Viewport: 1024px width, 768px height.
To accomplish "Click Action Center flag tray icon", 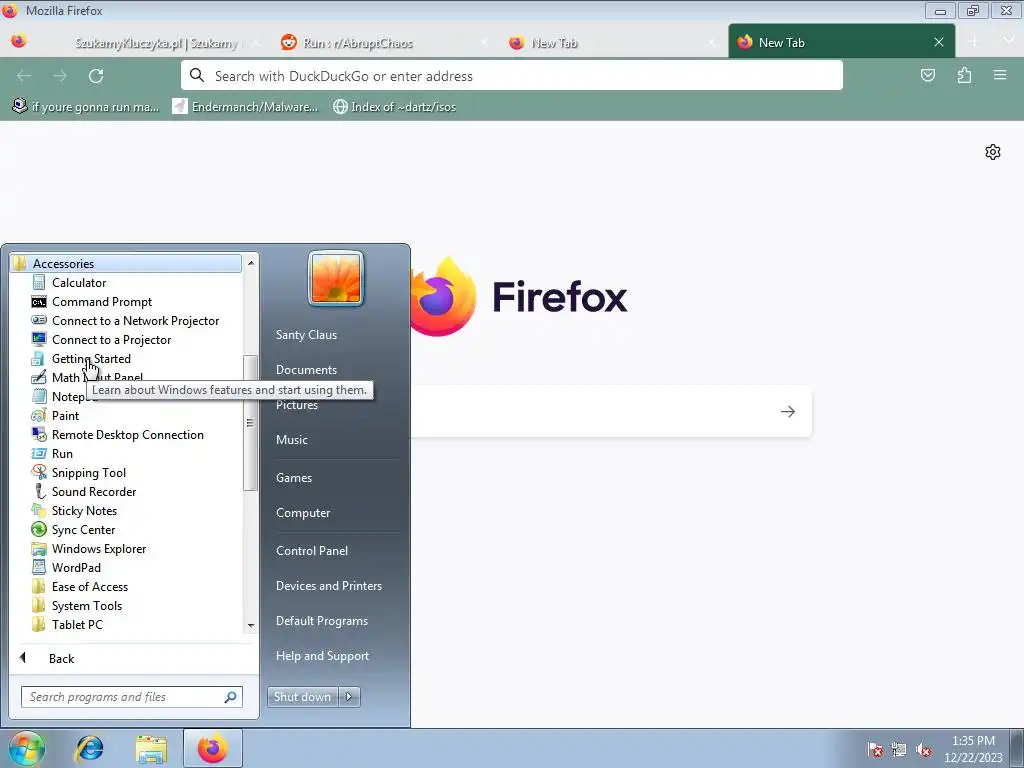I will [875, 750].
